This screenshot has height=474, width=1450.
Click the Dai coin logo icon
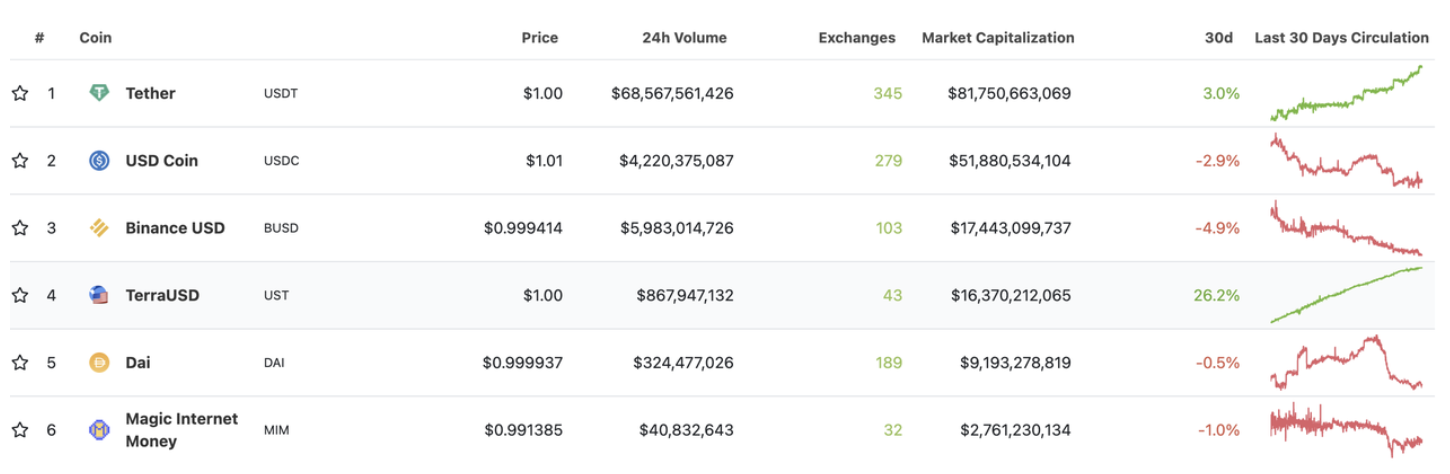click(x=99, y=363)
